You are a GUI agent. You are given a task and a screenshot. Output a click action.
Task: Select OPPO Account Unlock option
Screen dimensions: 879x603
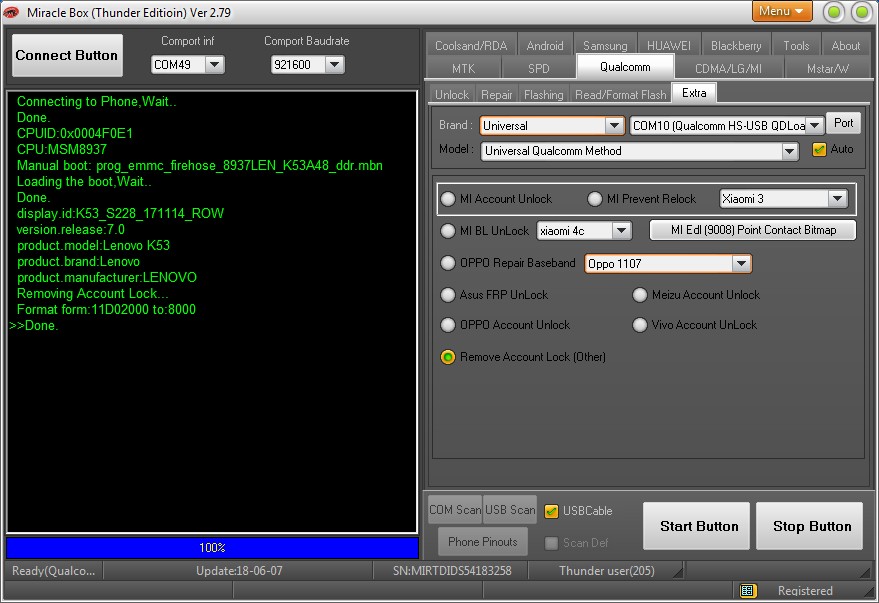[448, 325]
